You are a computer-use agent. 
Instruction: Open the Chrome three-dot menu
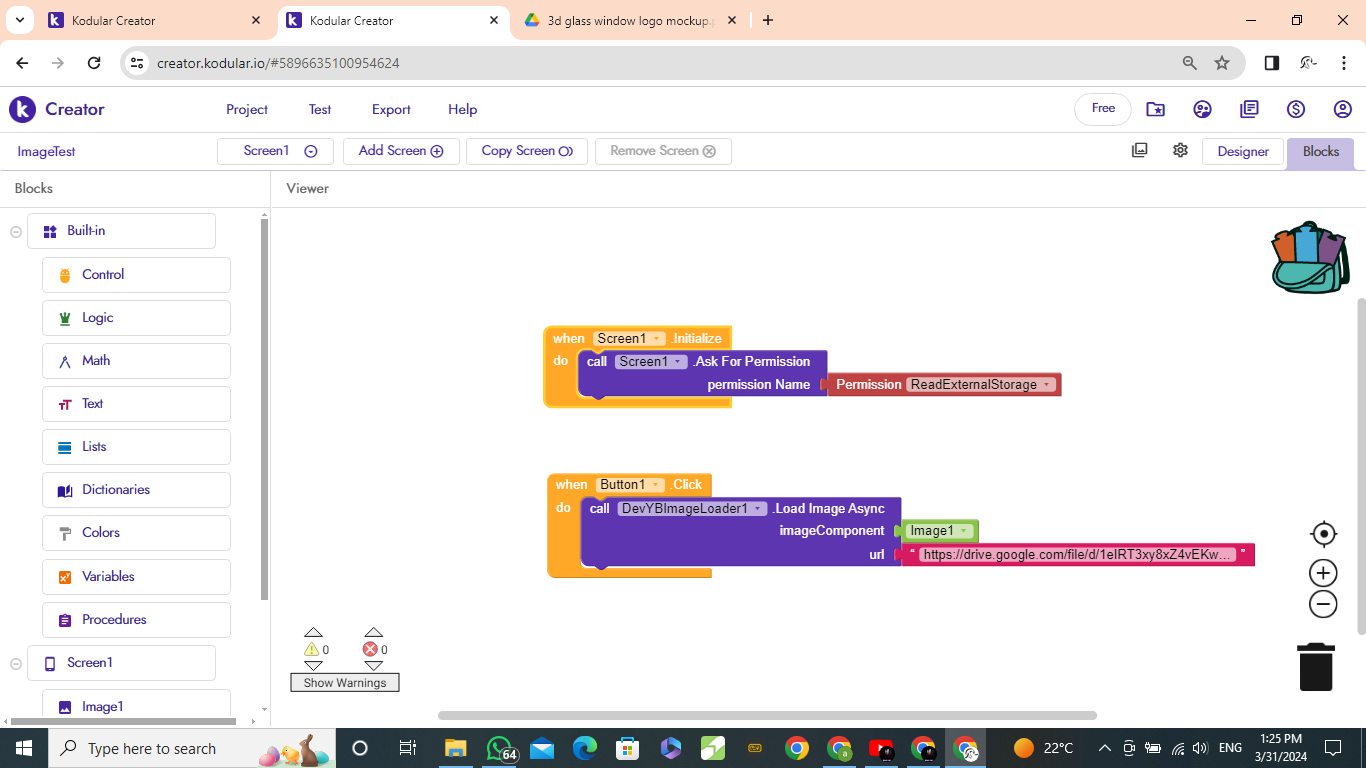click(x=1344, y=63)
